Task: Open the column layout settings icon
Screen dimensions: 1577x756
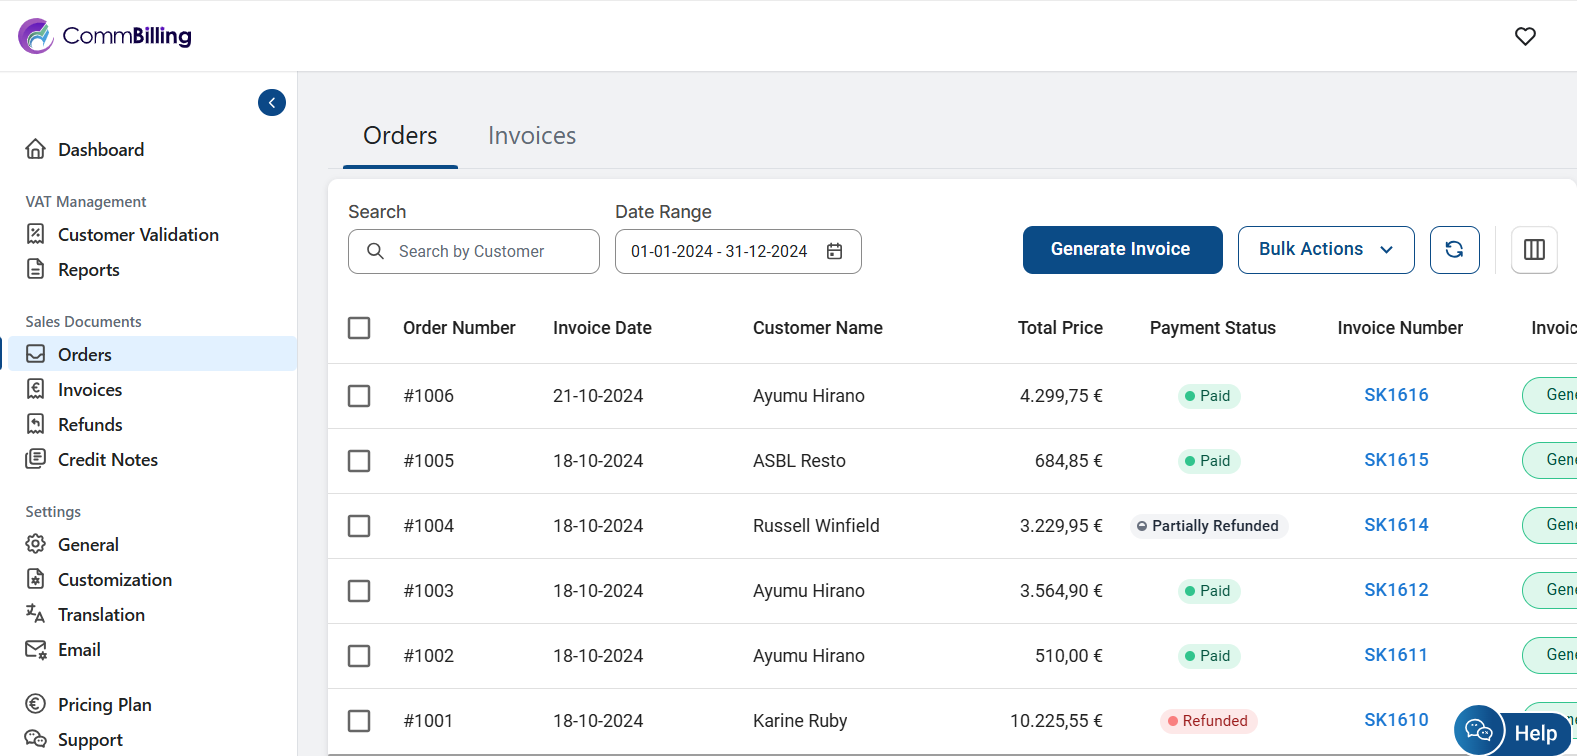Action: [1534, 250]
